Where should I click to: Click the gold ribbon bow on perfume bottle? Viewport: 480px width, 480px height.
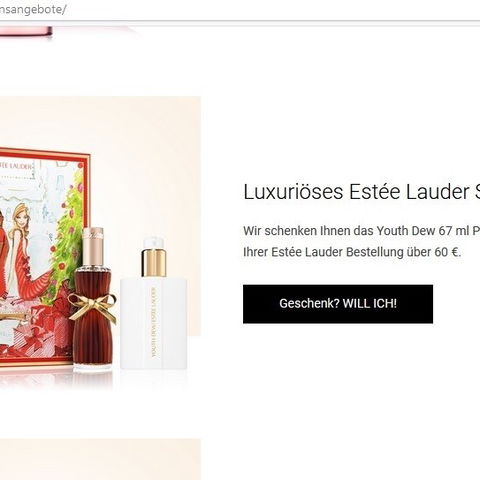tap(93, 307)
